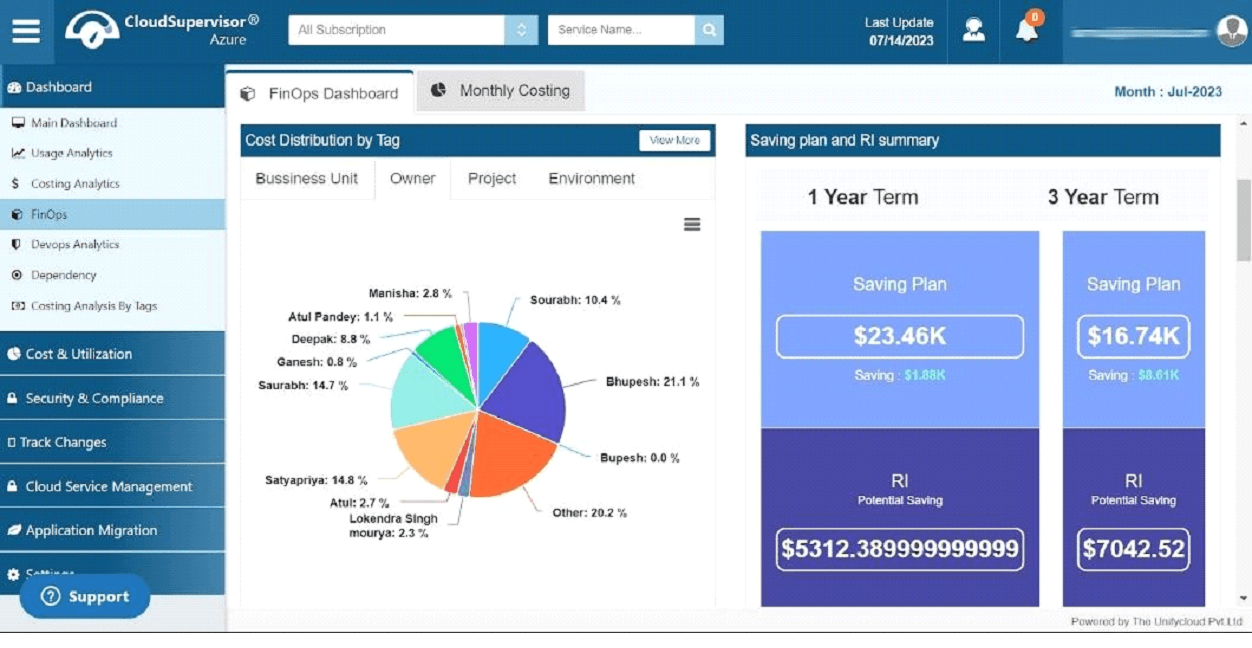Image resolution: width=1252 pixels, height=648 pixels.
Task: Click the Service Name search field
Action: [621, 30]
